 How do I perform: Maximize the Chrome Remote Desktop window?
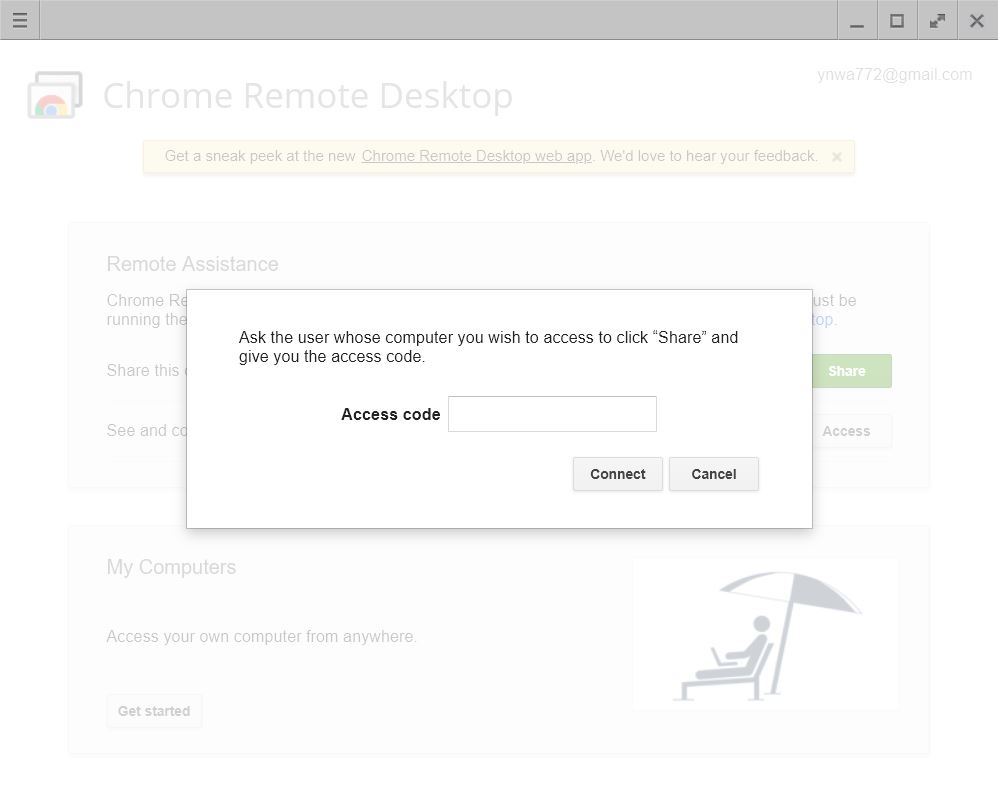897,20
